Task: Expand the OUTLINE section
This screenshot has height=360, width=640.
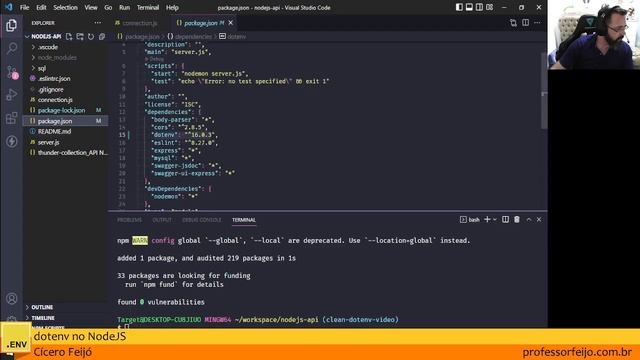Action: pyautogui.click(x=42, y=307)
